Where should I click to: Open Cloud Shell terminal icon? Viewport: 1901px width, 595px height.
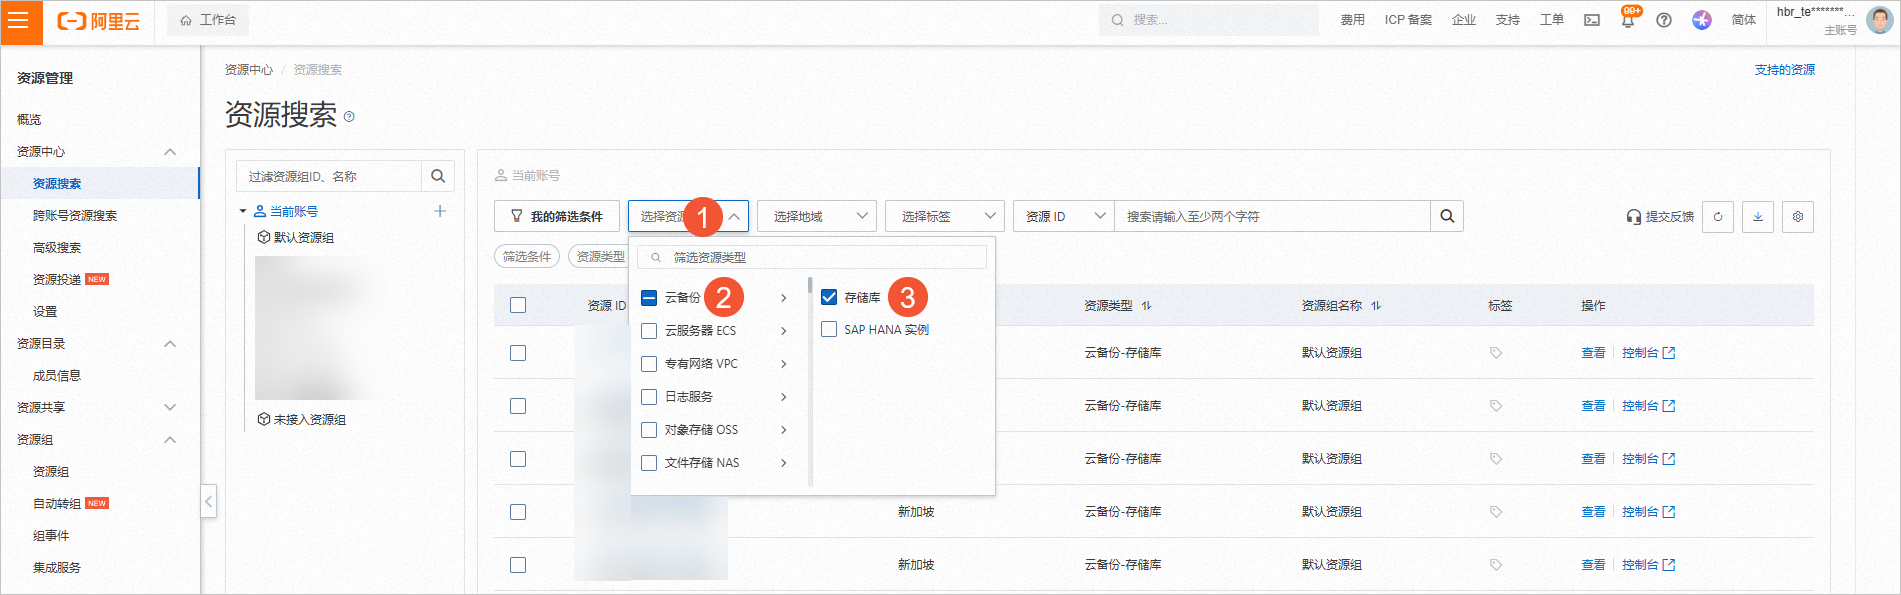click(x=1592, y=20)
